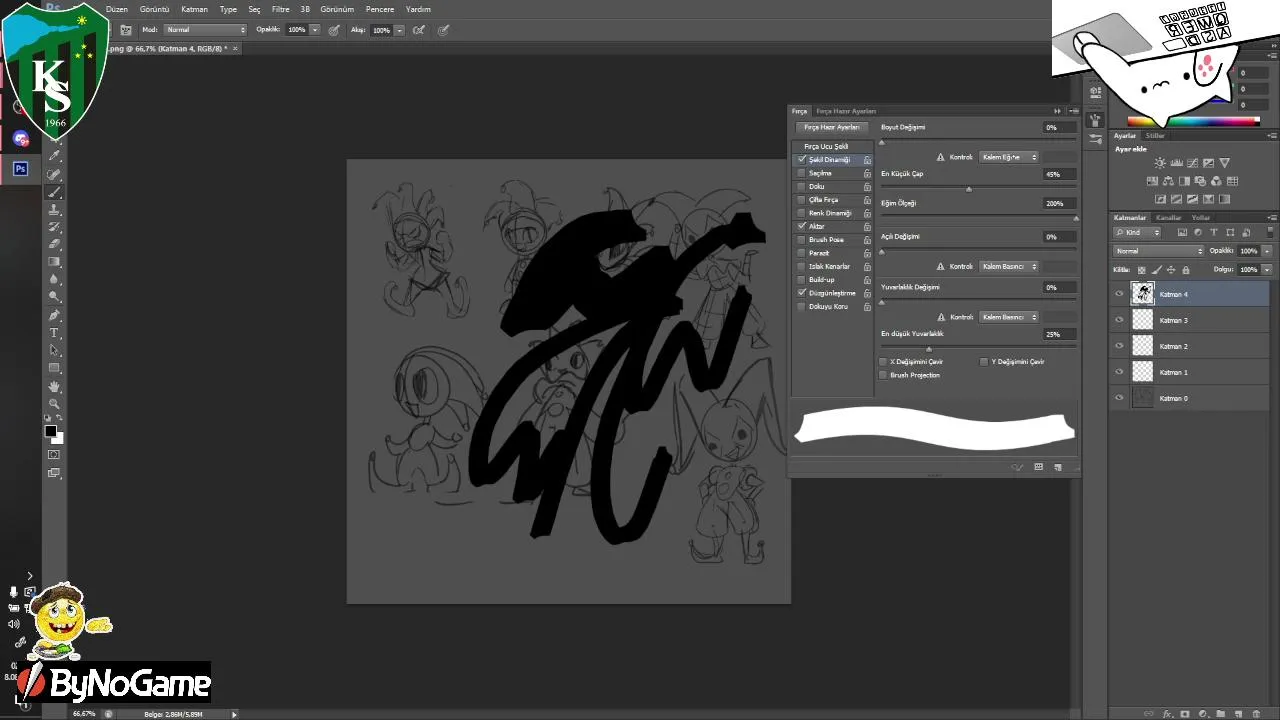This screenshot has height=720, width=1280.
Task: Lock all with the padlock icon
Action: [1186, 270]
